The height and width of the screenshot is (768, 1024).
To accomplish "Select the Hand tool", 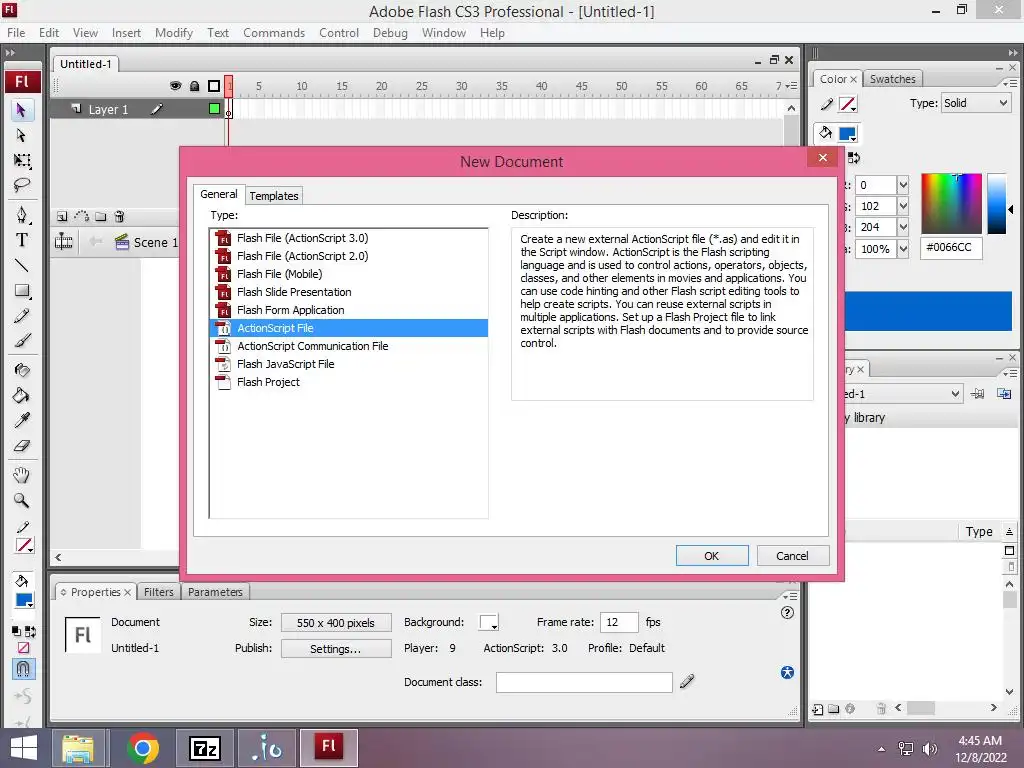I will coord(22,475).
